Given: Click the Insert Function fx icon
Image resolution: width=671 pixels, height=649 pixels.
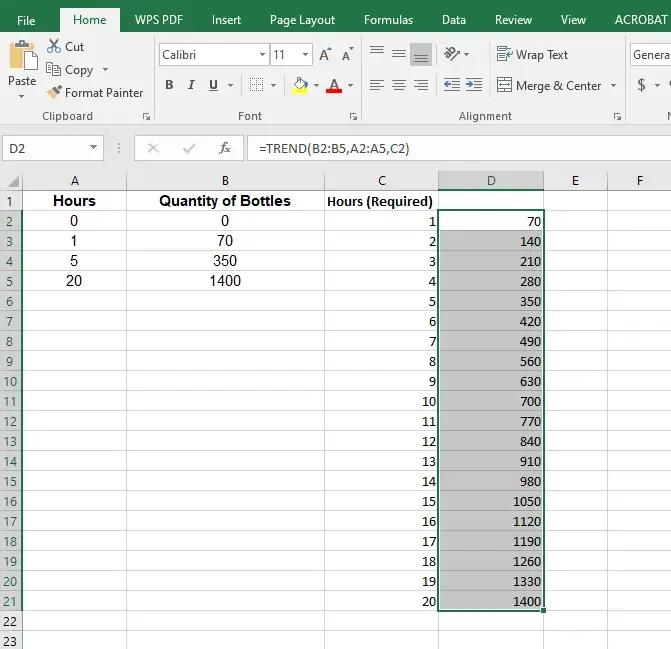Looking at the screenshot, I should [225, 148].
